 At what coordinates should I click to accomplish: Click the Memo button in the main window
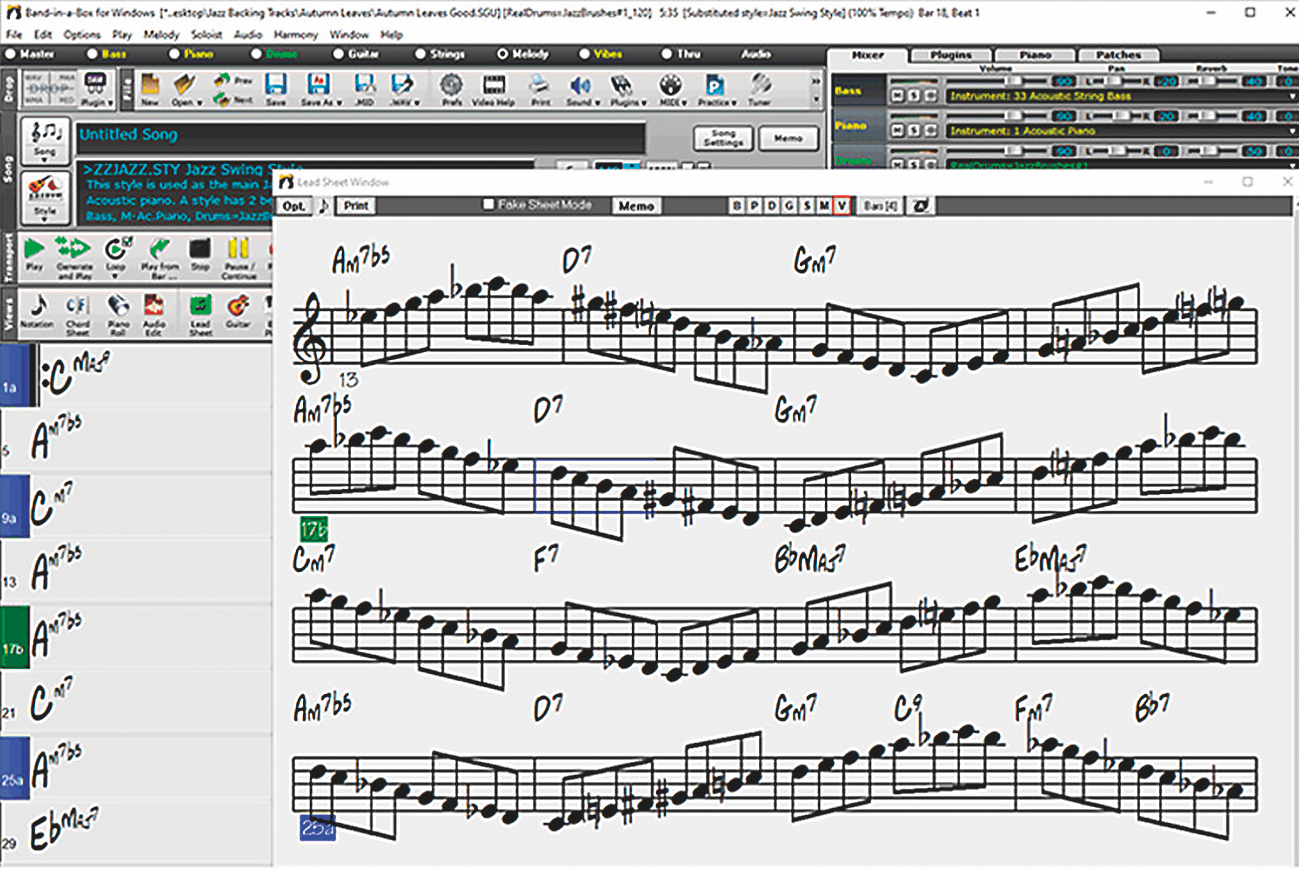(788, 138)
